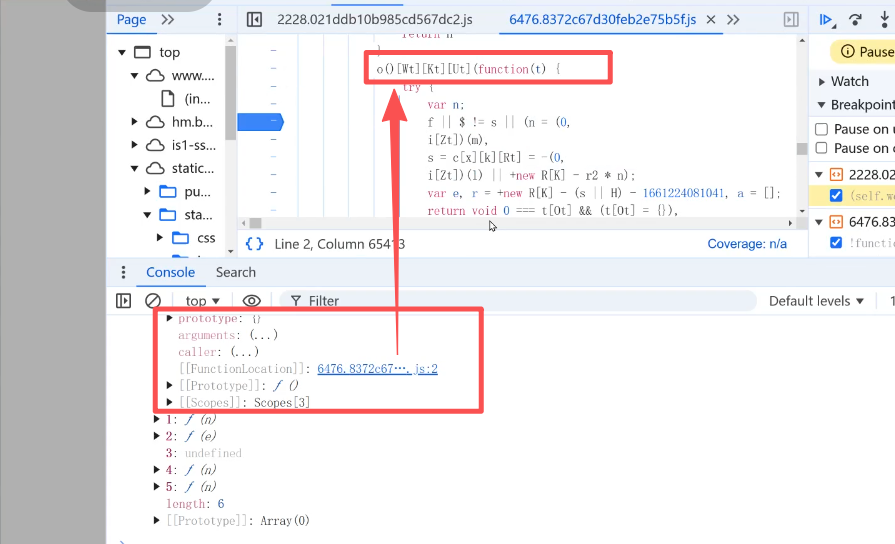Create live expression eye icon
Screen dimensions: 895x544
251,301
